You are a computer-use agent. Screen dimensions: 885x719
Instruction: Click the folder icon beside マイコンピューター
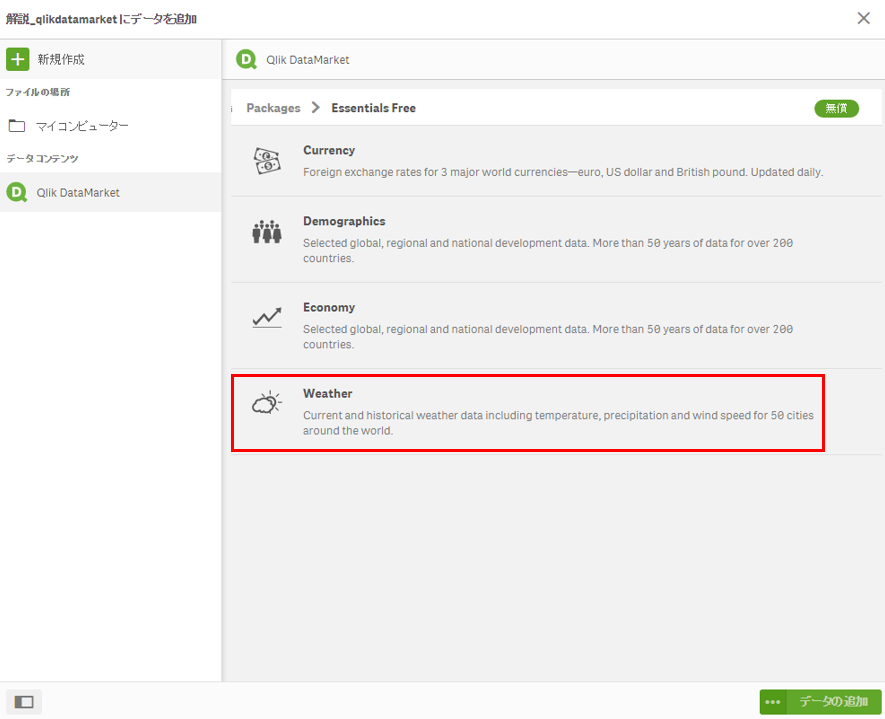click(x=16, y=125)
